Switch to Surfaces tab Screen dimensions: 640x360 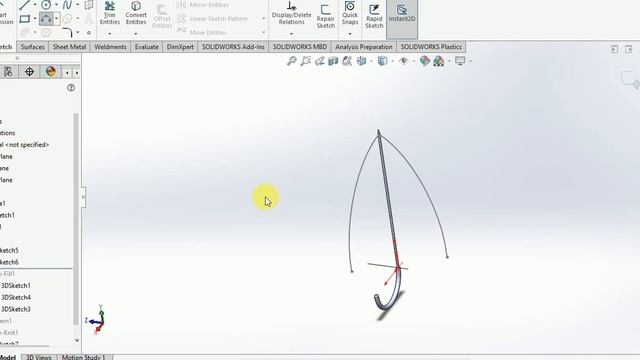[33, 47]
